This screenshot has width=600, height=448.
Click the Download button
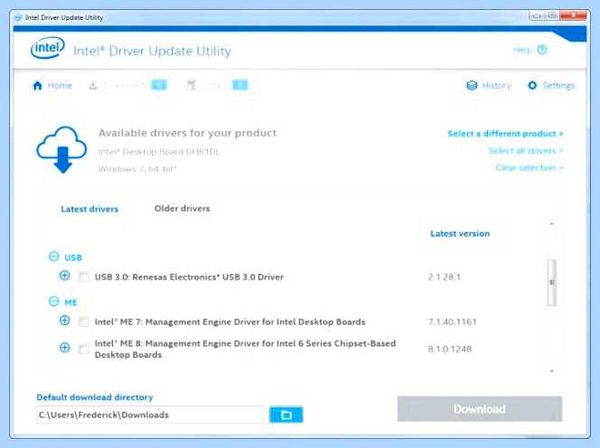(x=480, y=409)
